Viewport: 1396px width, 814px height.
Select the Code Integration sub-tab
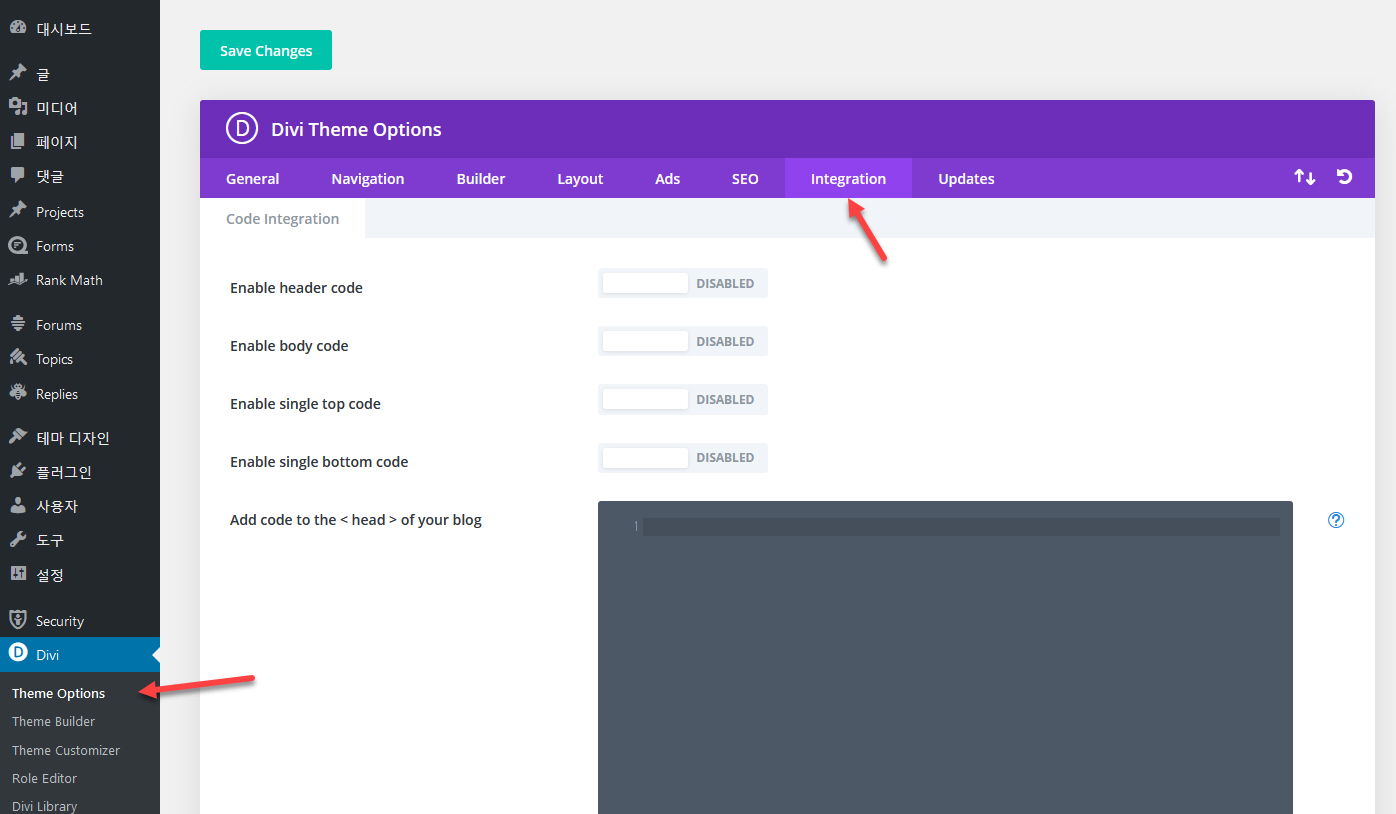[282, 218]
